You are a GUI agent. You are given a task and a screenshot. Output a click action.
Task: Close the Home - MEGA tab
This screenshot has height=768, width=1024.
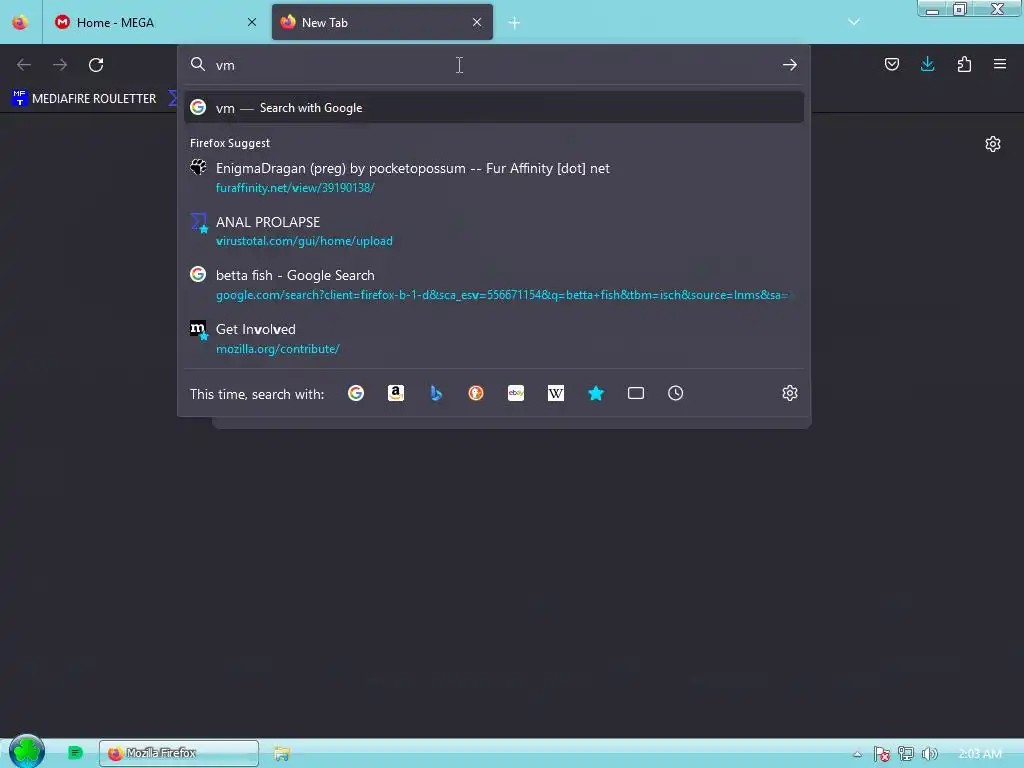point(252,22)
